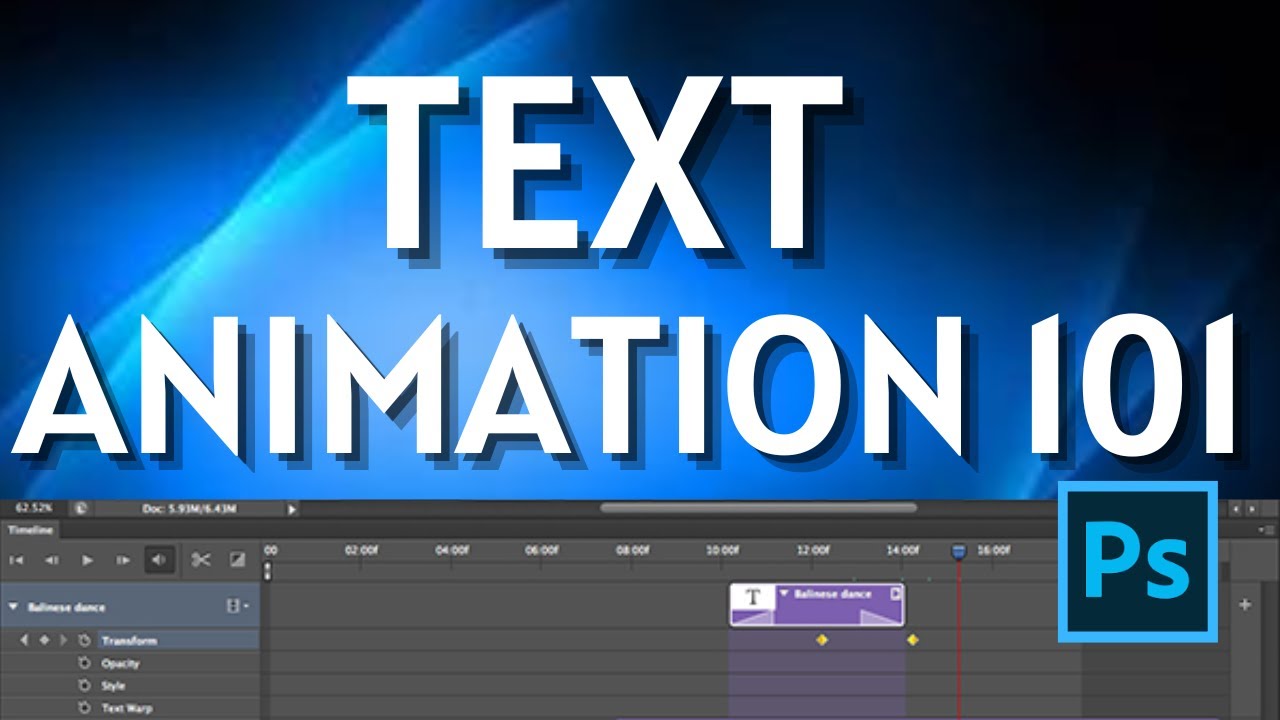Open the filmstrip dropdown on the Balinese dance track
The height and width of the screenshot is (720, 1280).
pos(238,606)
